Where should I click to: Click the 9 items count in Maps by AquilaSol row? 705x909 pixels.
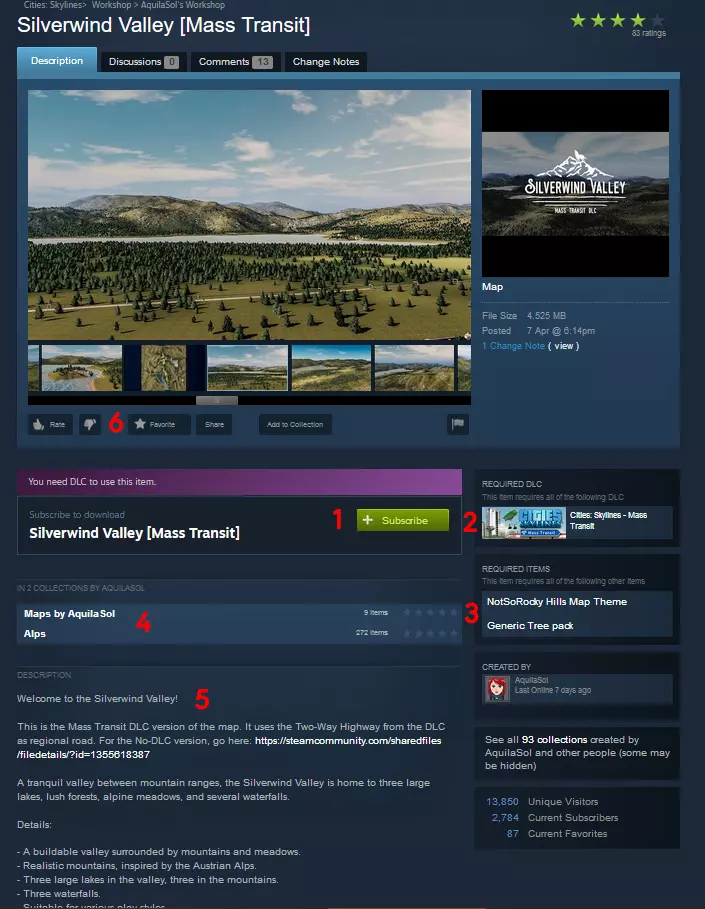pos(376,612)
